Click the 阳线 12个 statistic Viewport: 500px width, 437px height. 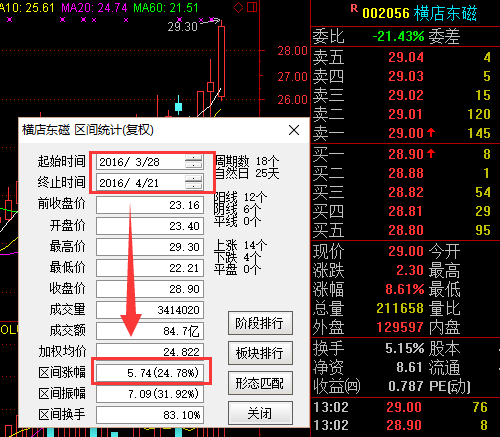[x=240, y=197]
